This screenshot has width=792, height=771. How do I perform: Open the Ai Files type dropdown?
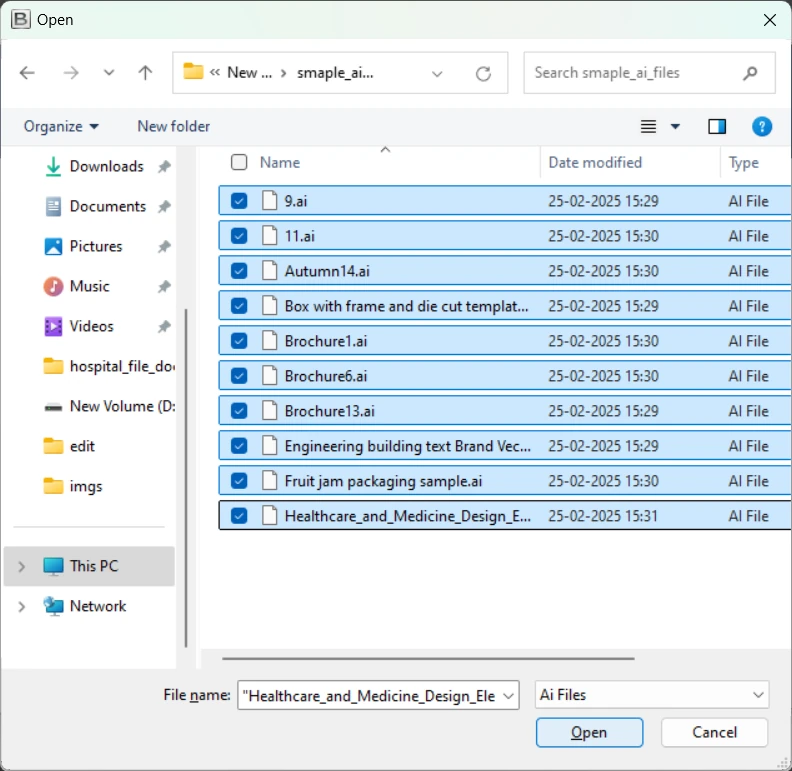coord(651,694)
